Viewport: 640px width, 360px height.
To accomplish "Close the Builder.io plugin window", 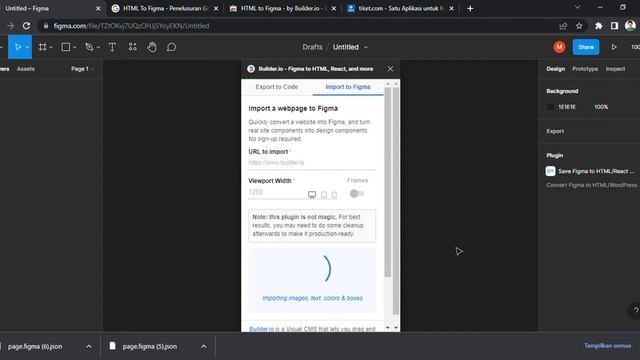I will (x=390, y=69).
